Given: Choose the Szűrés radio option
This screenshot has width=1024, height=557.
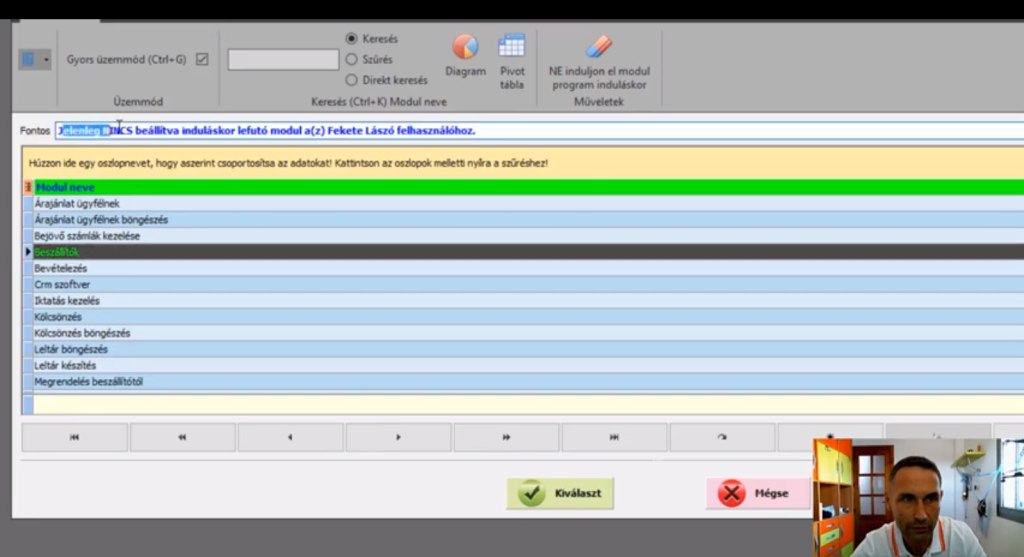Looking at the screenshot, I should (x=352, y=59).
